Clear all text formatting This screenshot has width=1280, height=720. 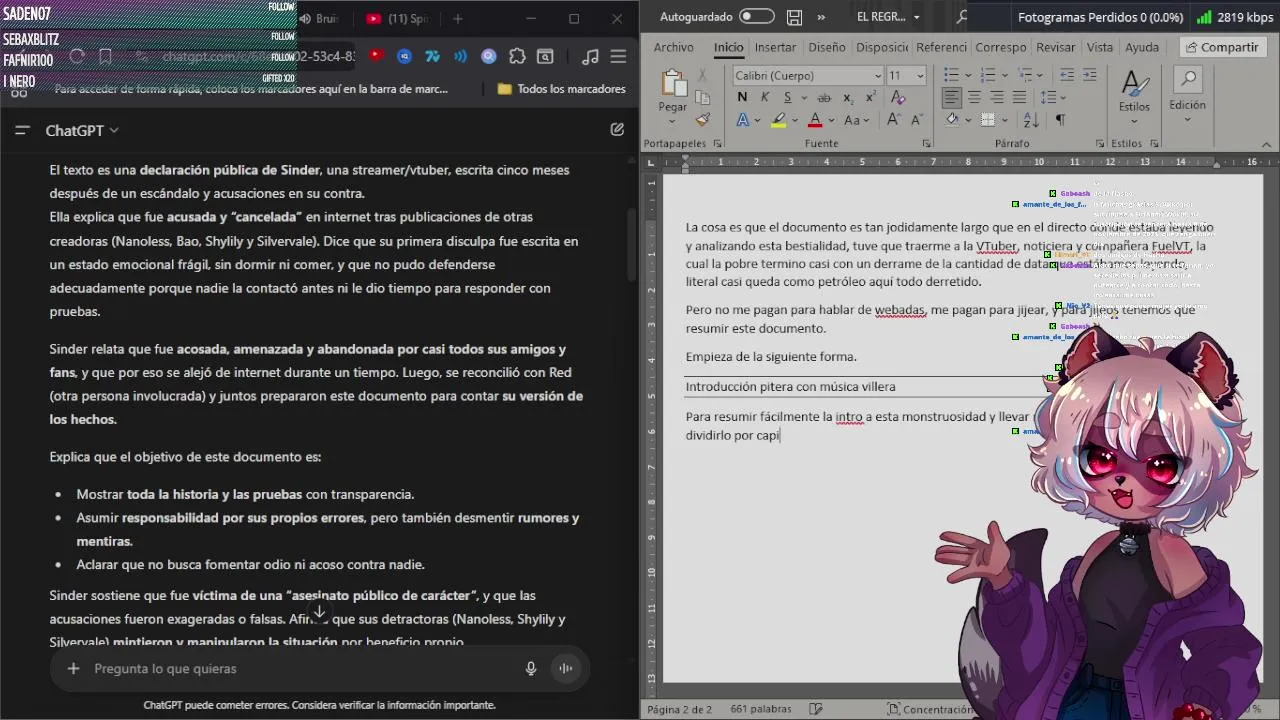click(x=898, y=97)
